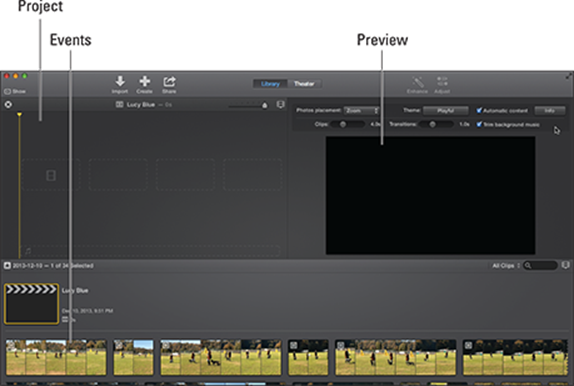
Task: Click the marker icon right of timeline zoom slider
Action: point(280,105)
